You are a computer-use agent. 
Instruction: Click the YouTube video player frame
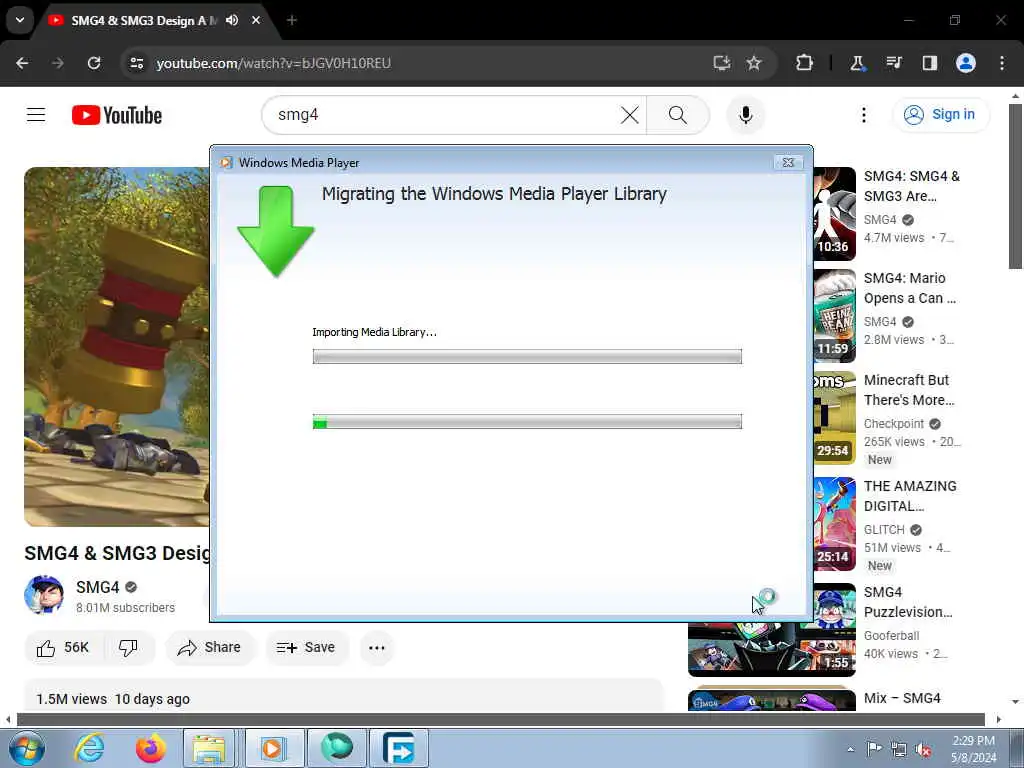coord(117,347)
